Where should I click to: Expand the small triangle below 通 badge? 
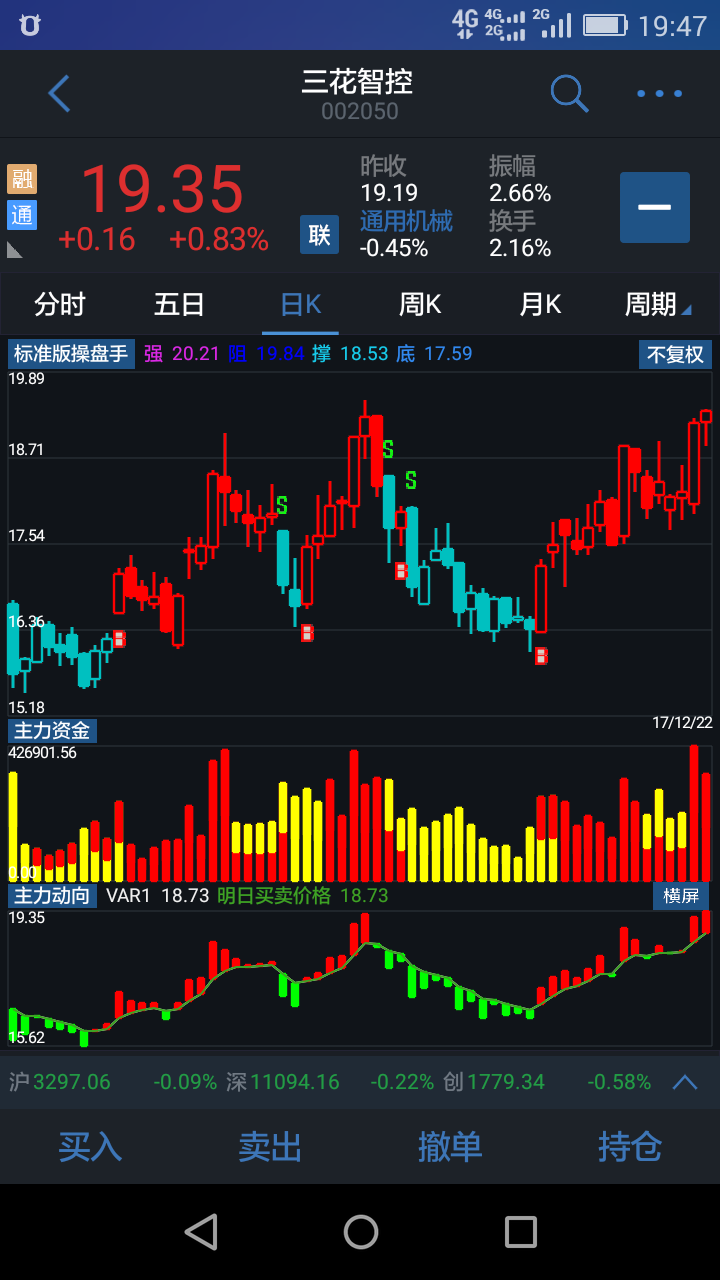coord(14,249)
